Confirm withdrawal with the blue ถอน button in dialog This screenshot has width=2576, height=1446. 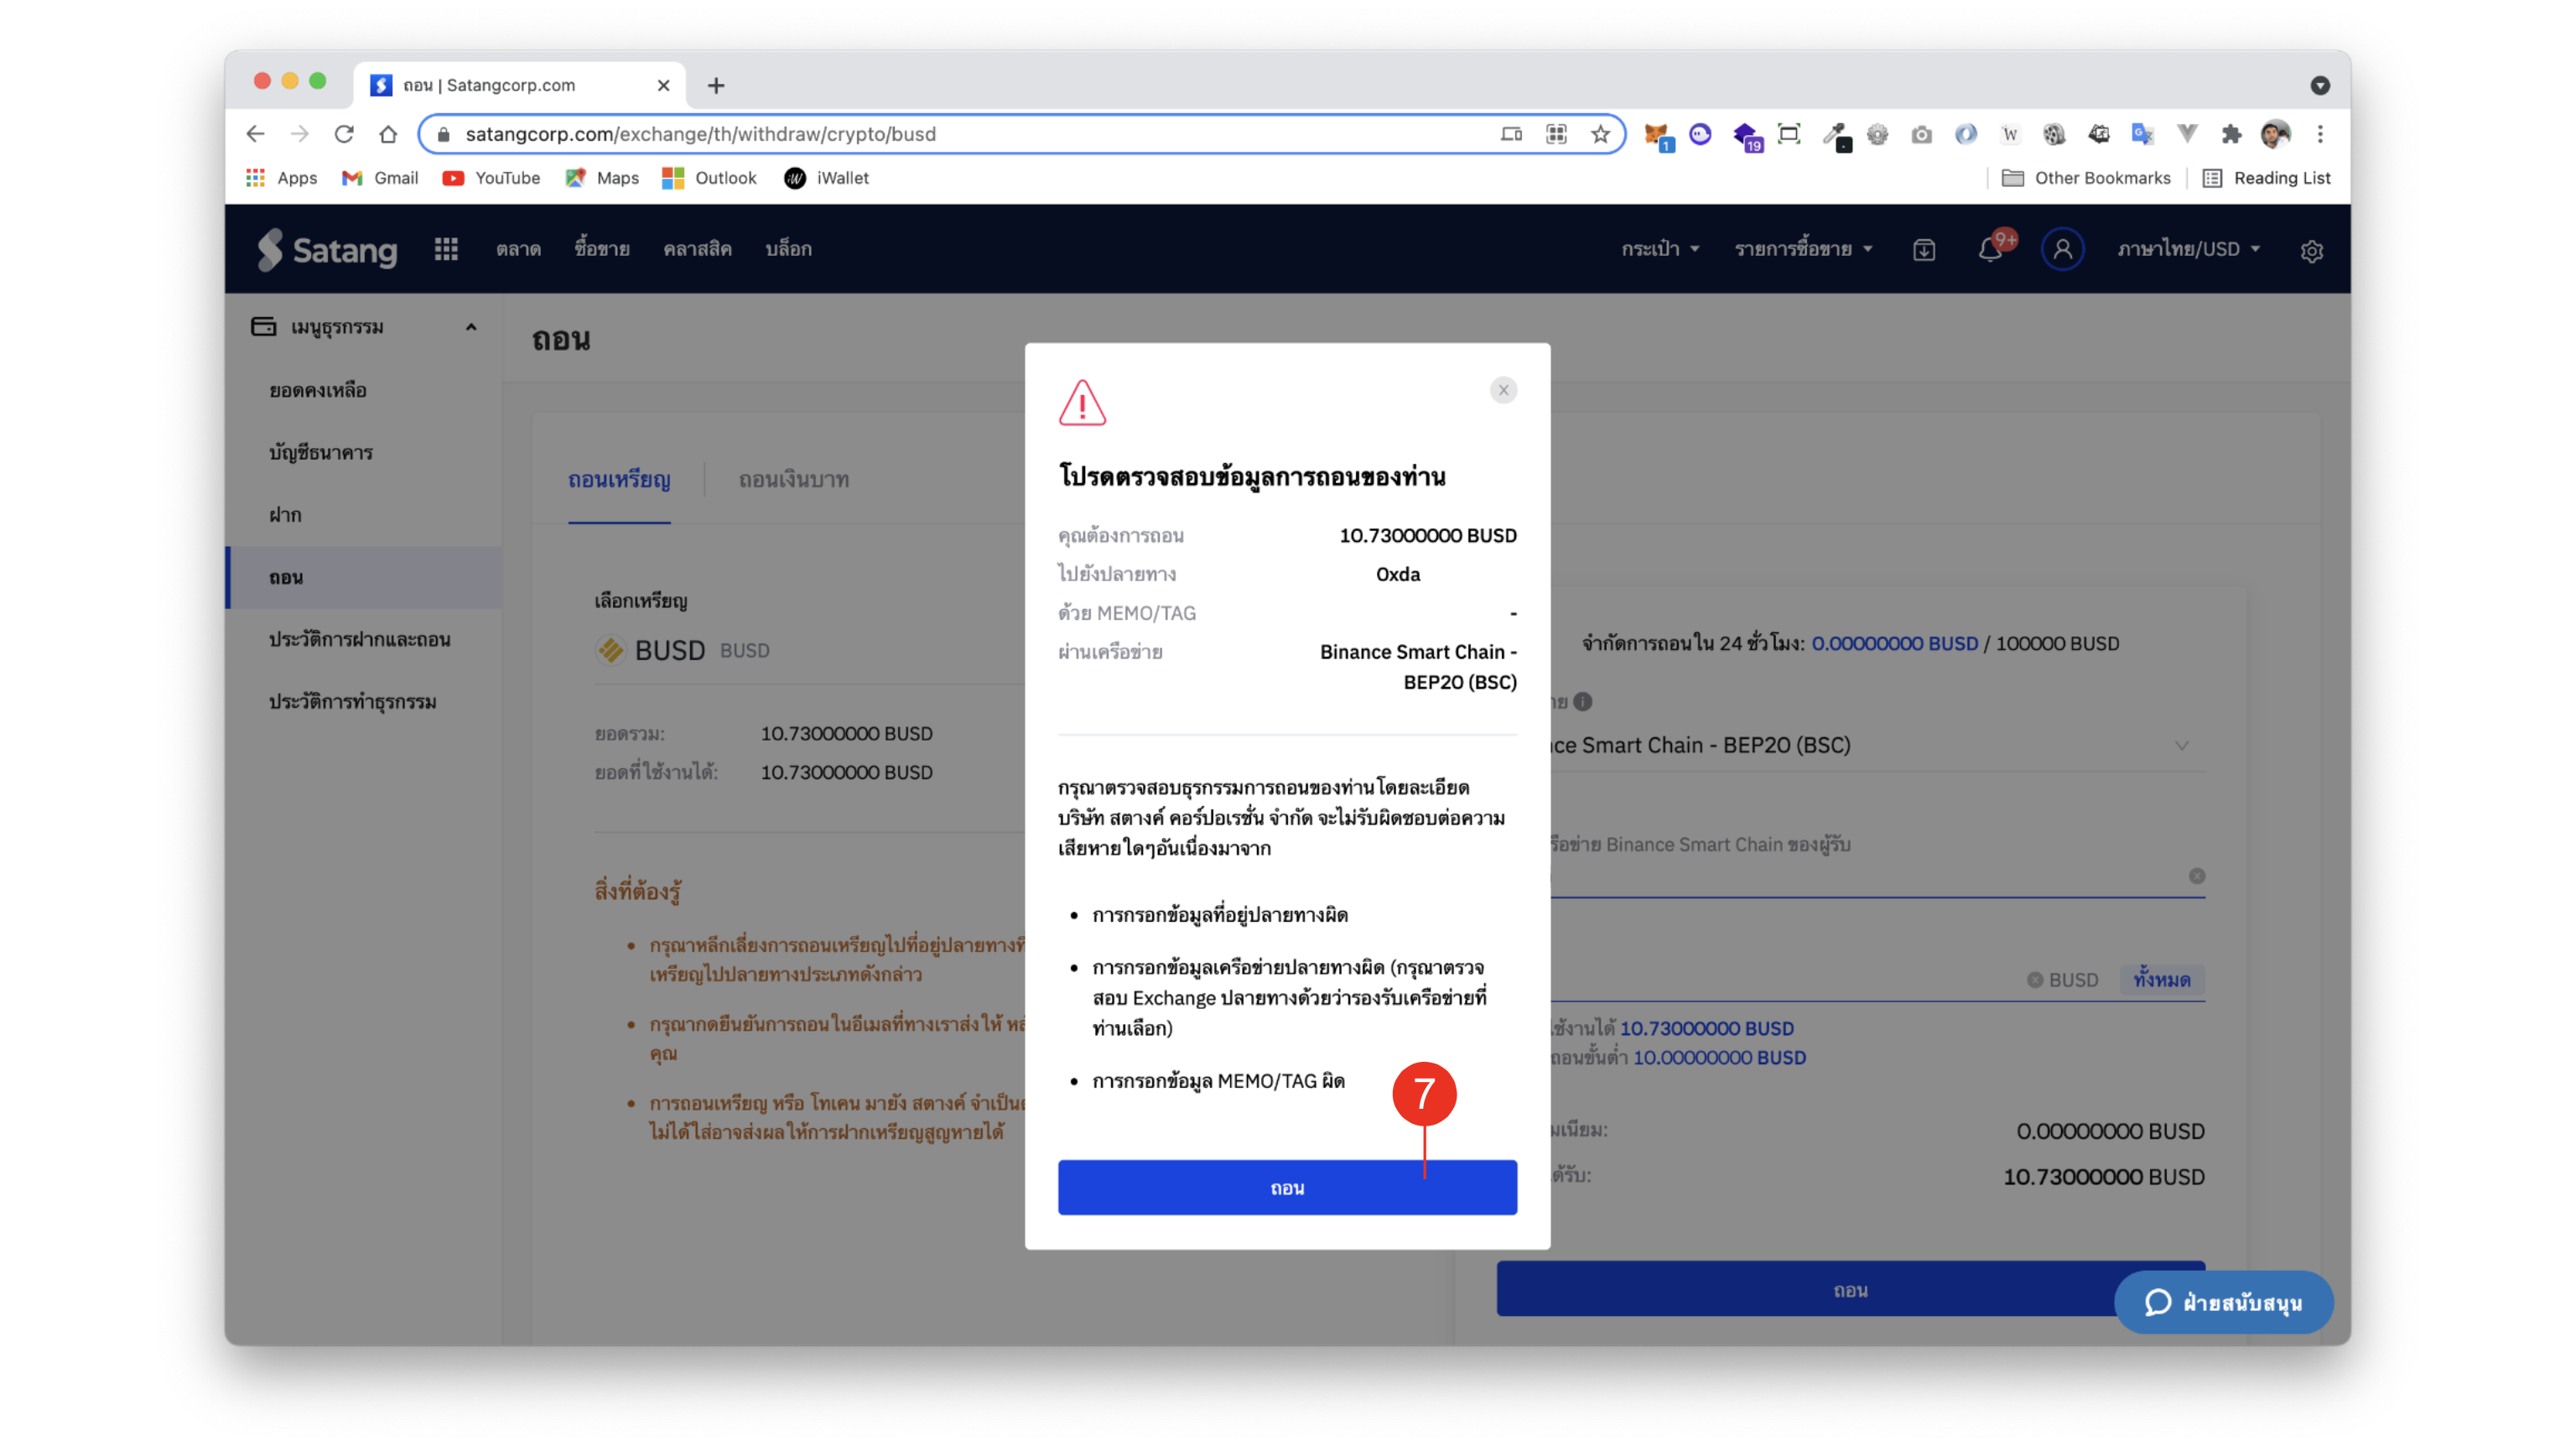(x=1287, y=1187)
